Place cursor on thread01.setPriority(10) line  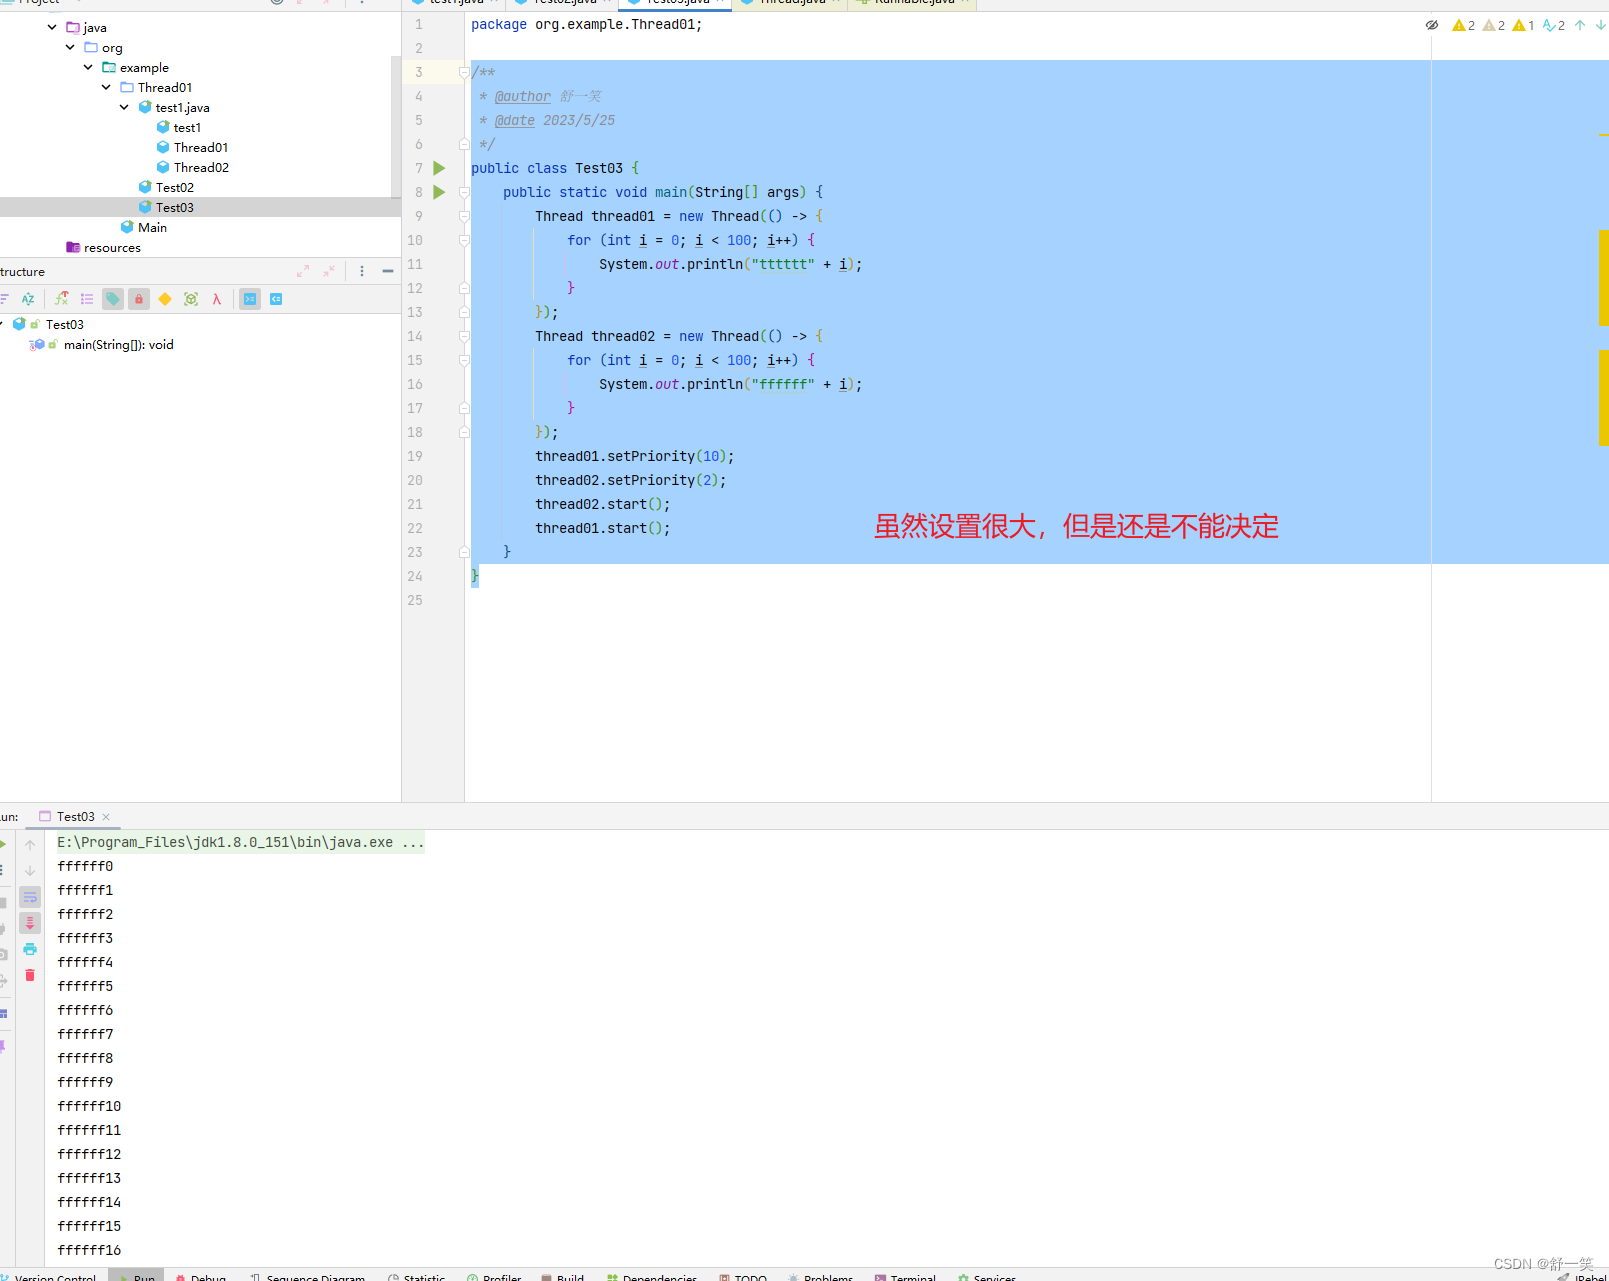pyautogui.click(x=634, y=456)
